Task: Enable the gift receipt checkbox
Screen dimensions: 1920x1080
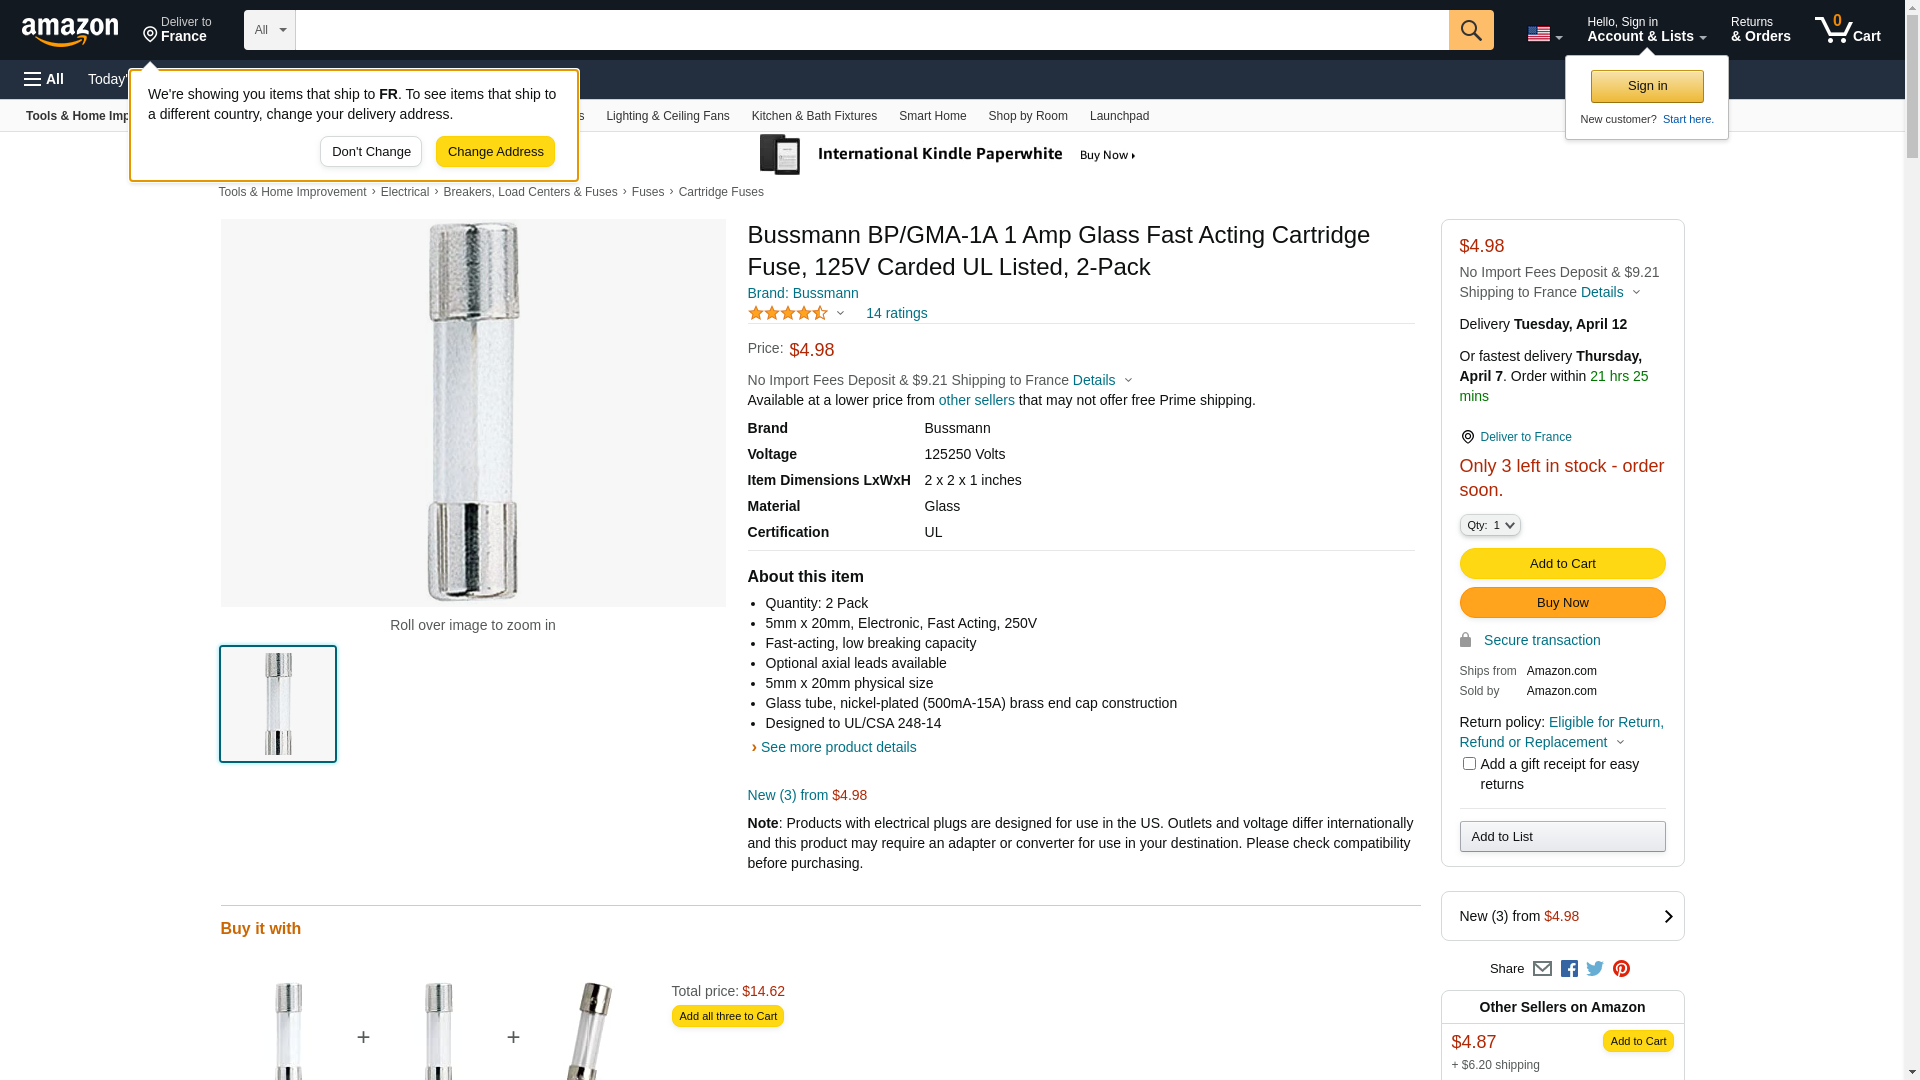Action: 1469,764
